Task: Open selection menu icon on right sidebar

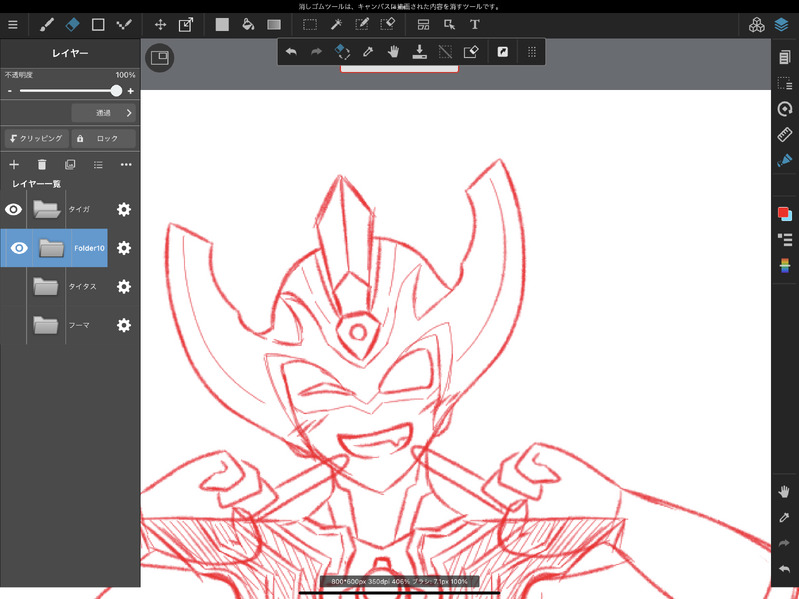Action: (x=785, y=83)
